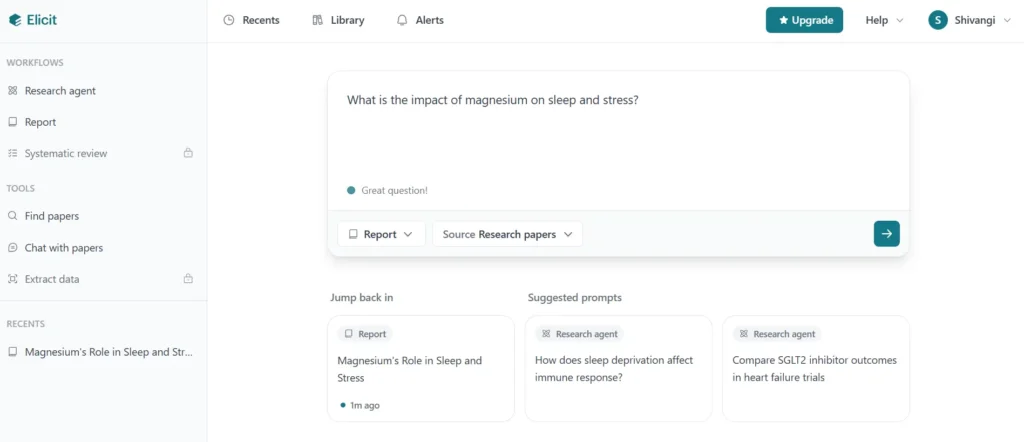Image resolution: width=1024 pixels, height=442 pixels.
Task: Open the Library tab
Action: coord(338,20)
